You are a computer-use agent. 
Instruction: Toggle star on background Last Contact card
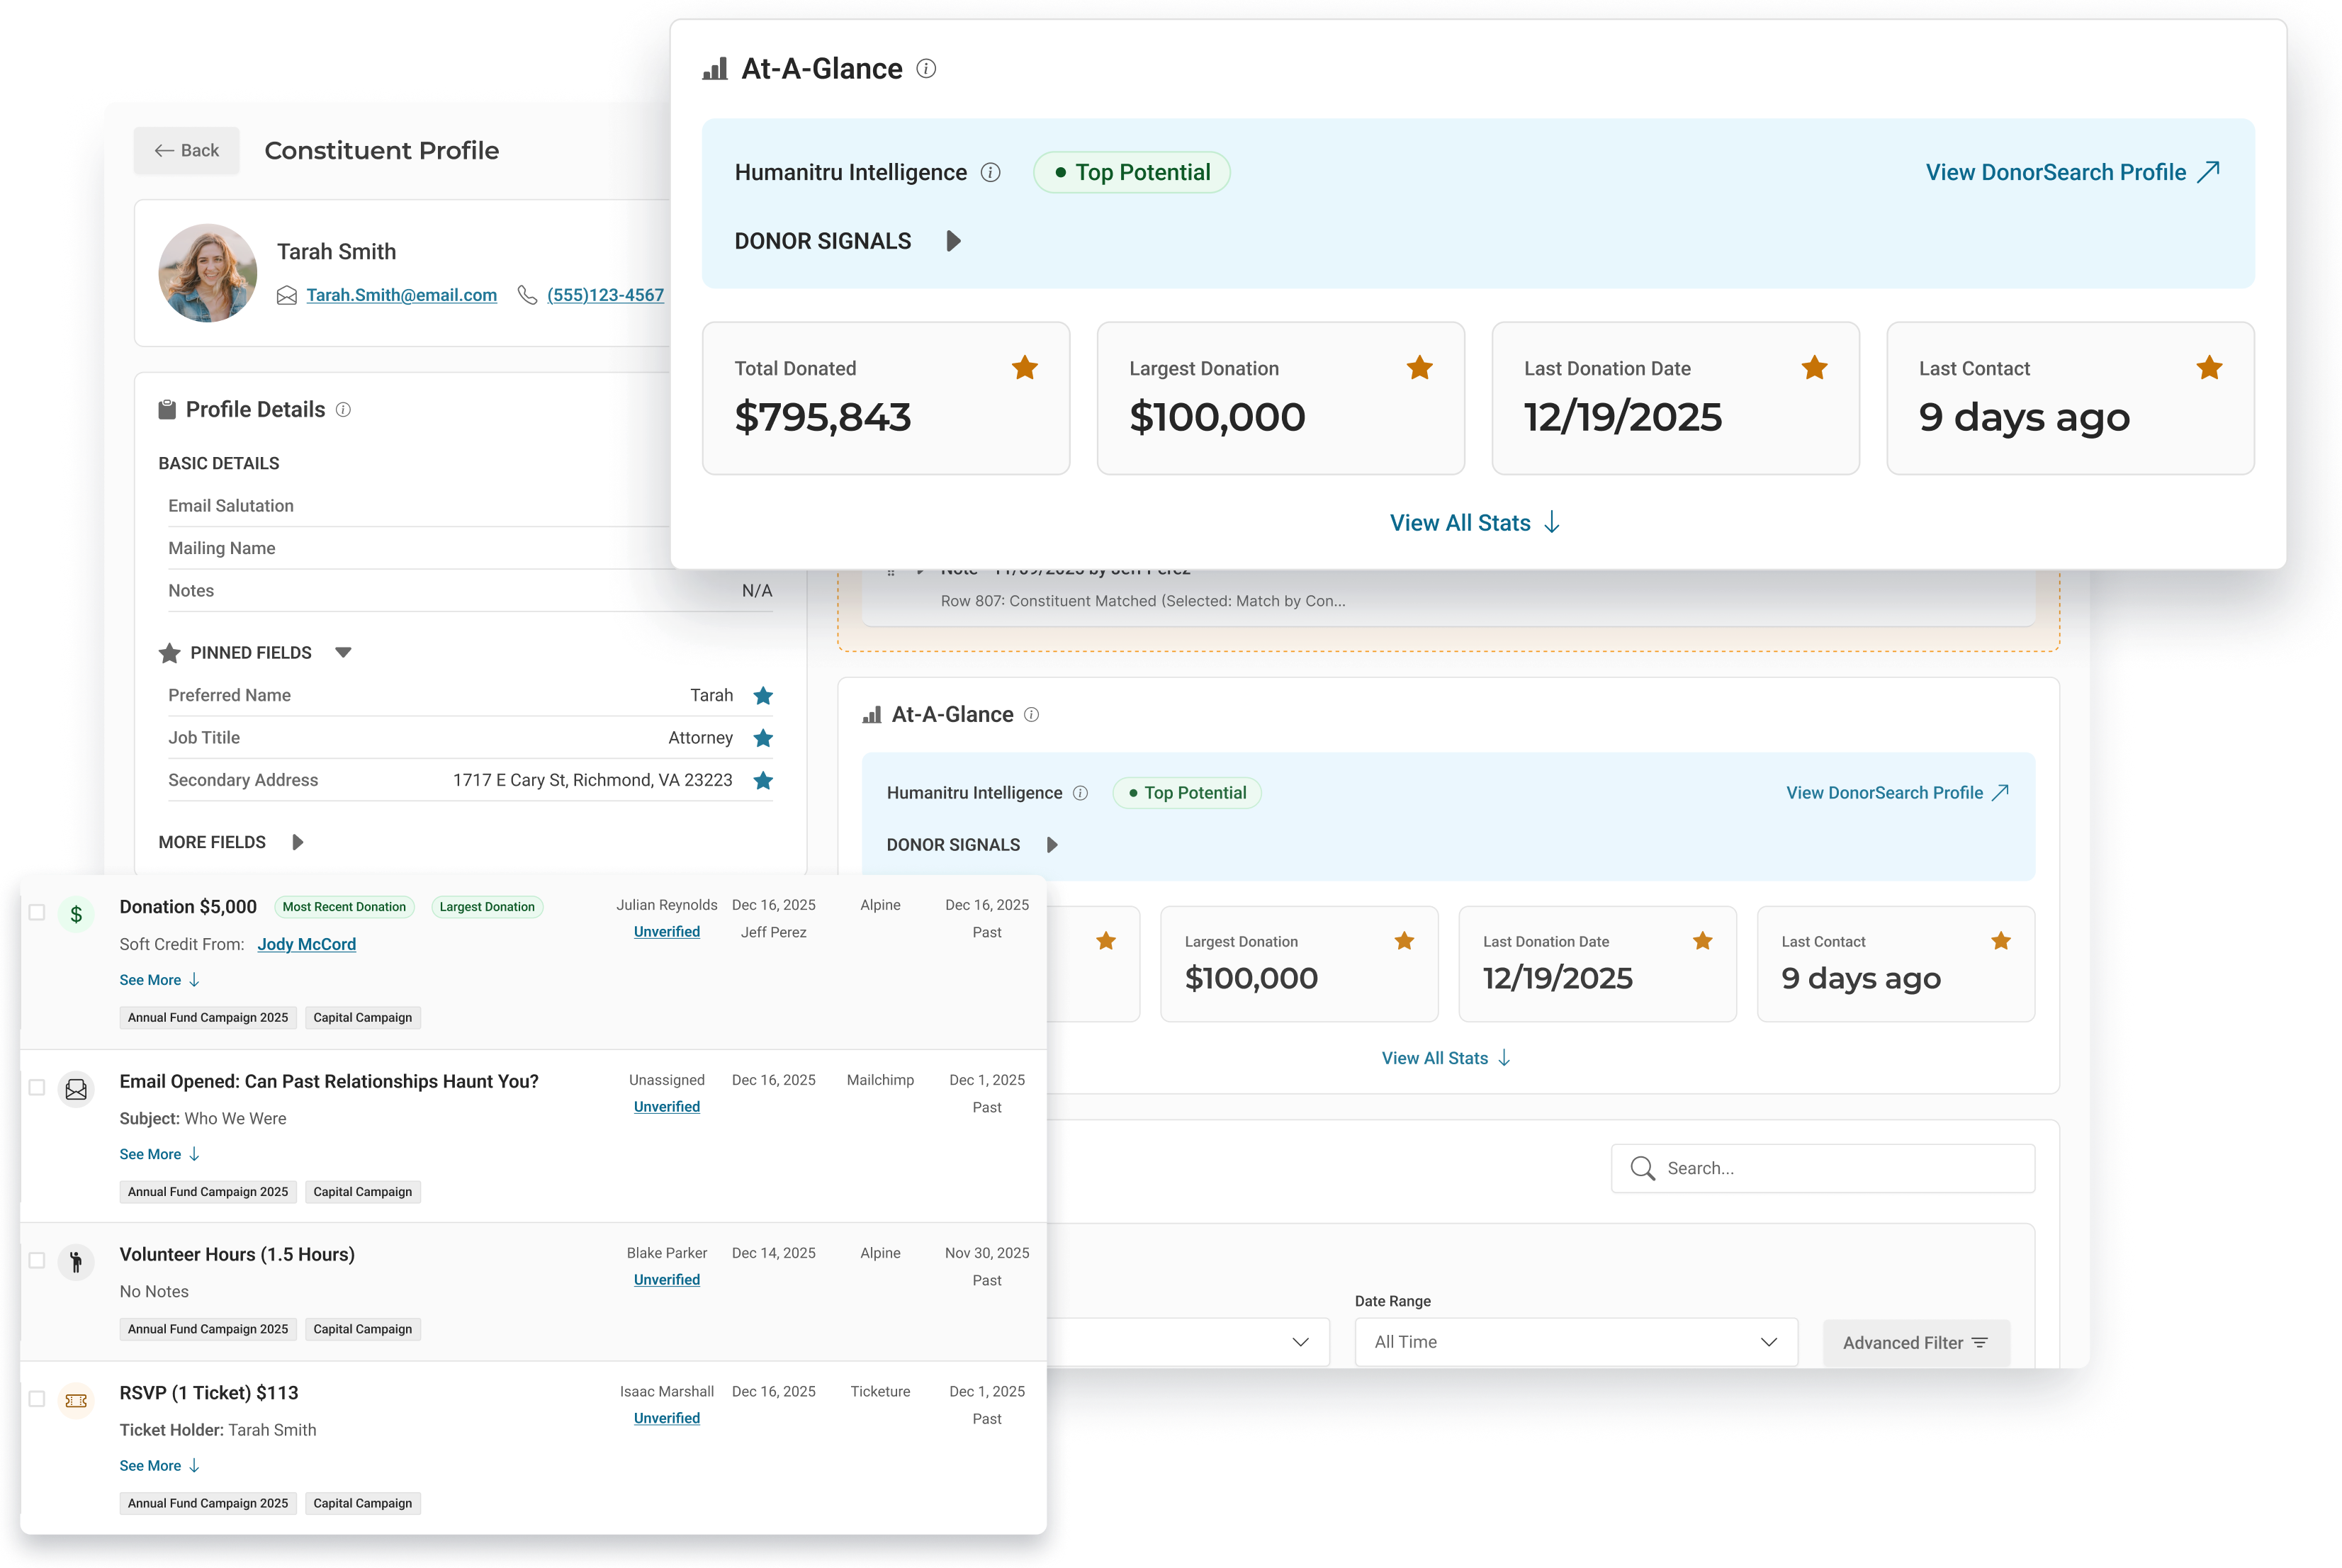pyautogui.click(x=2000, y=941)
